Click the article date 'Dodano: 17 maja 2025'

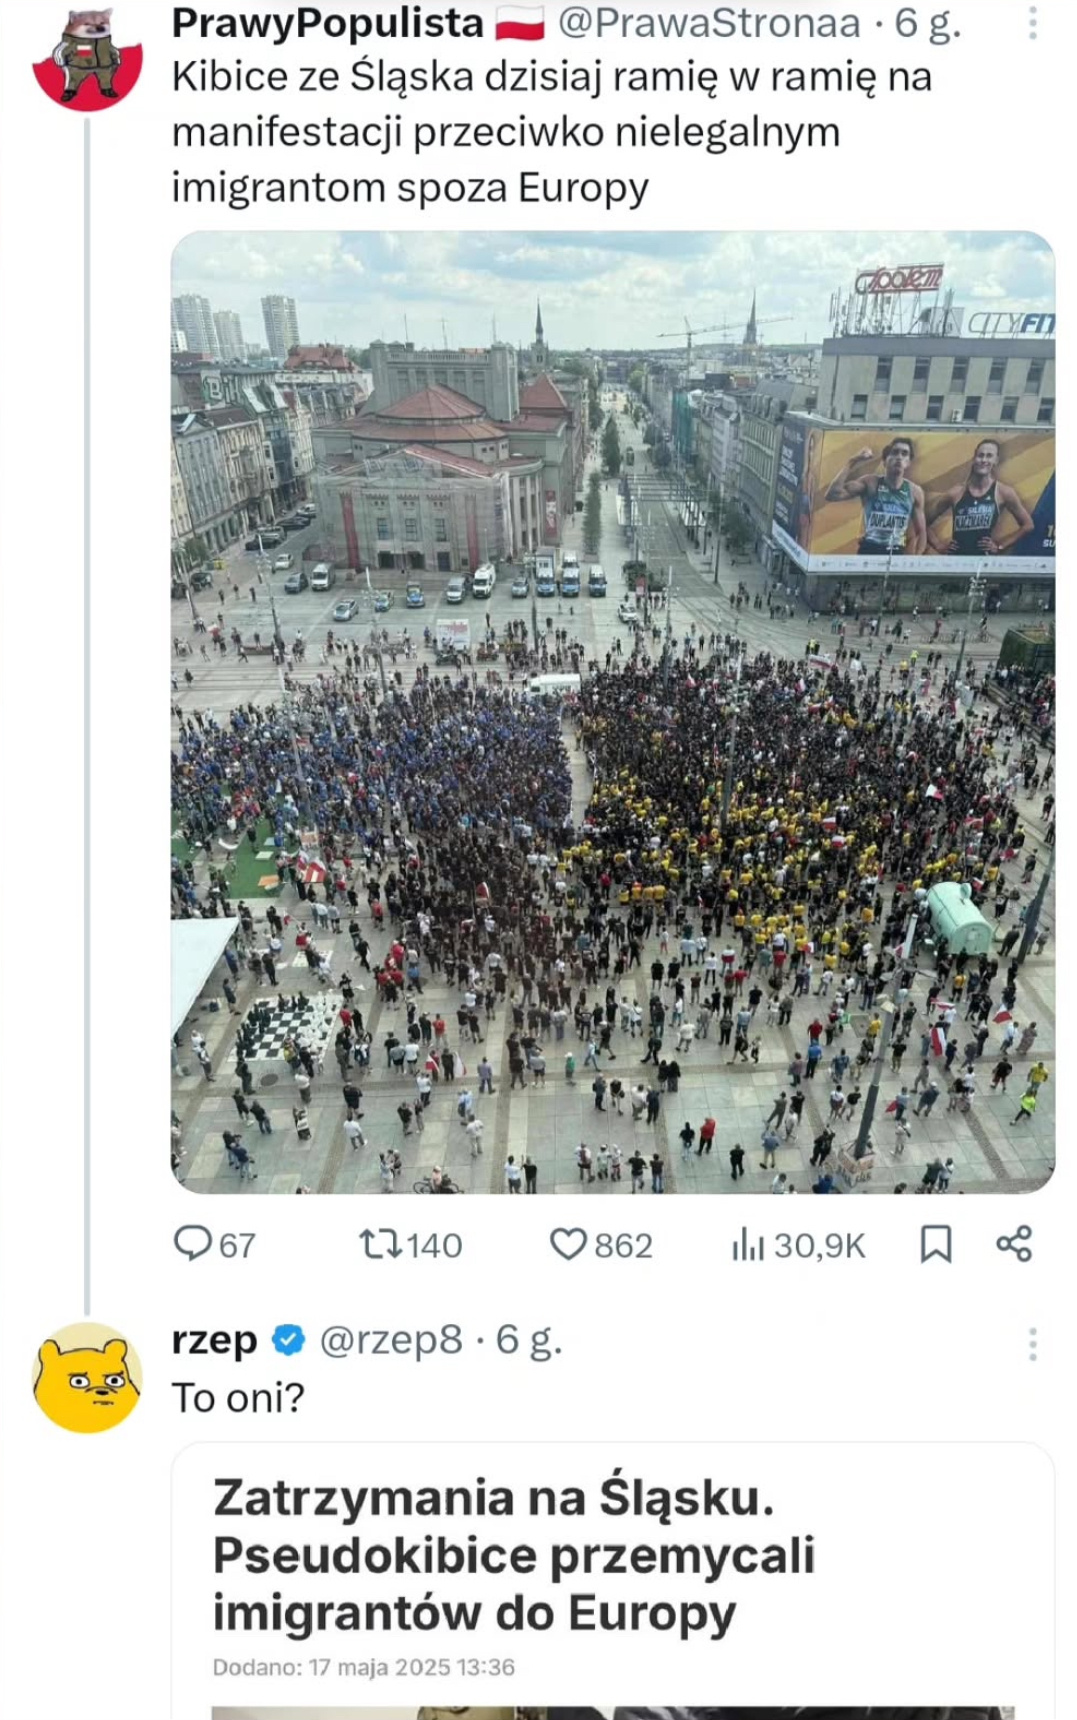click(x=364, y=1667)
